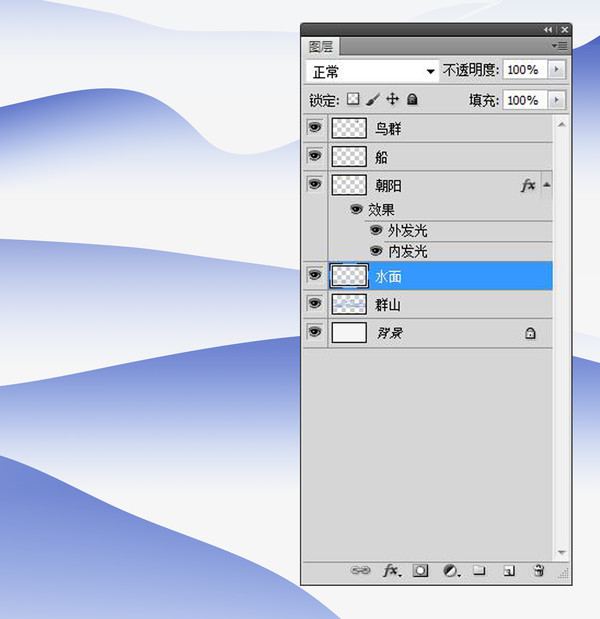Open the 正常 blend mode dropdown
The height and width of the screenshot is (619, 600).
tap(372, 71)
